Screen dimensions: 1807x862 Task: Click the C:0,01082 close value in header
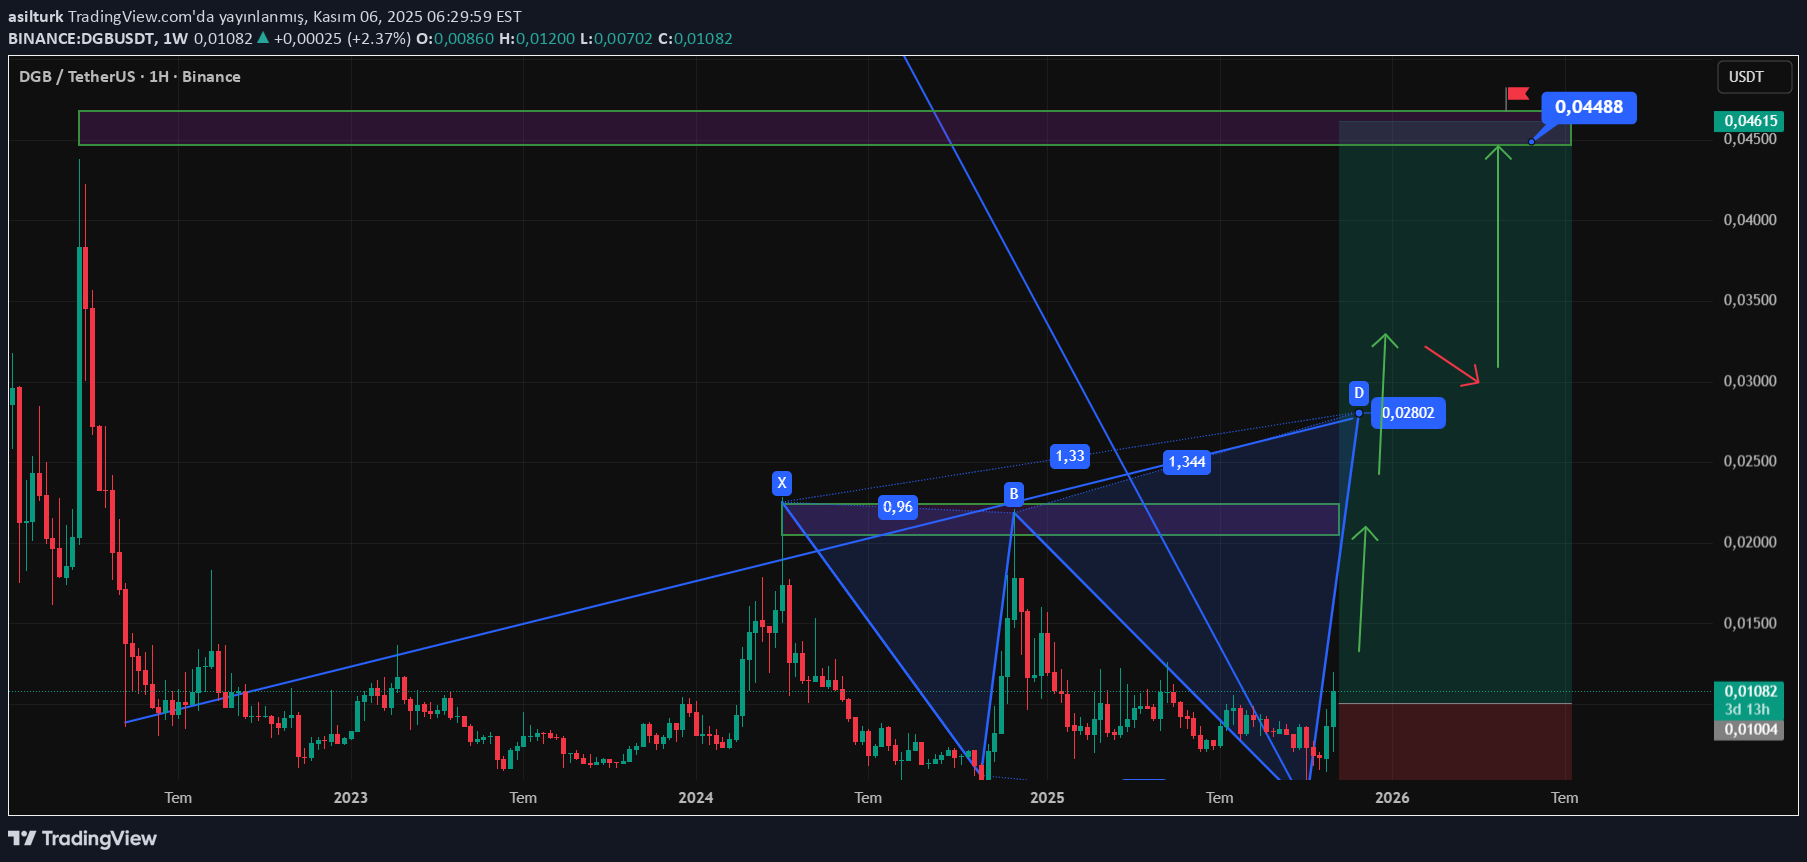pyautogui.click(x=695, y=39)
